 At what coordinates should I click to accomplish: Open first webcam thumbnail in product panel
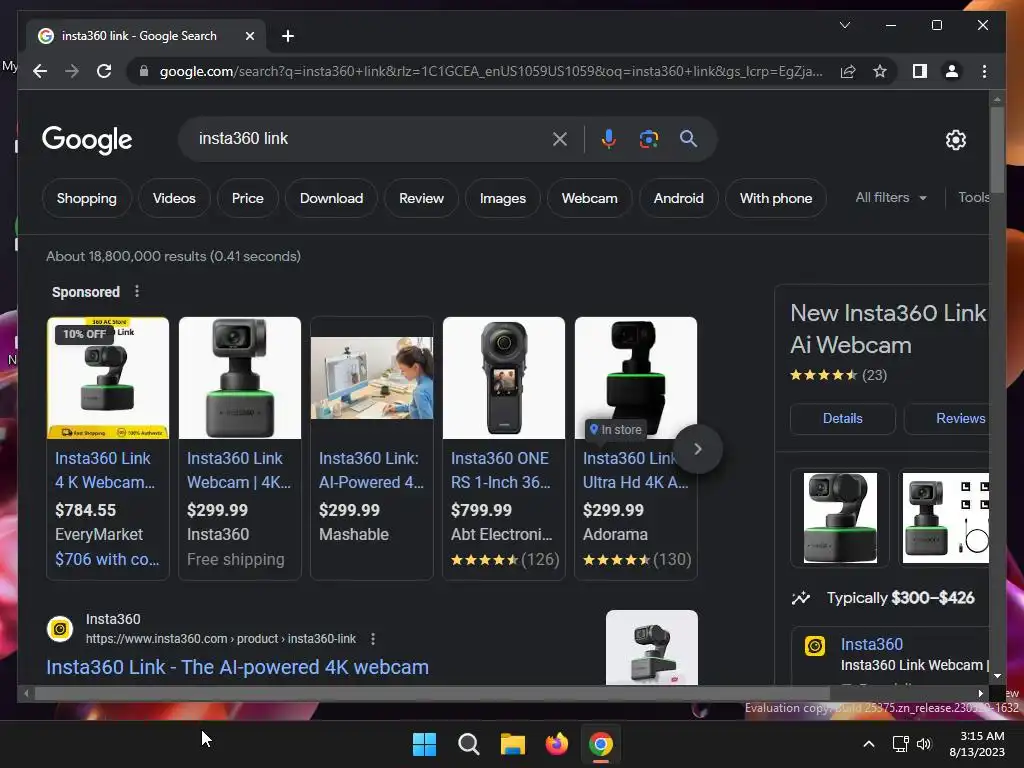[x=840, y=518]
